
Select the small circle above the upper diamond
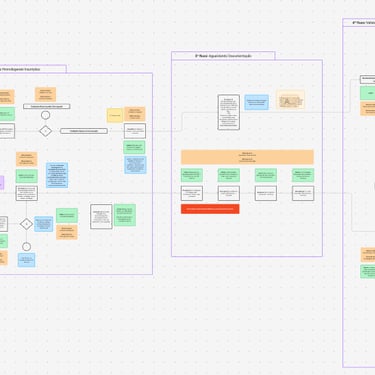coord(46,115)
